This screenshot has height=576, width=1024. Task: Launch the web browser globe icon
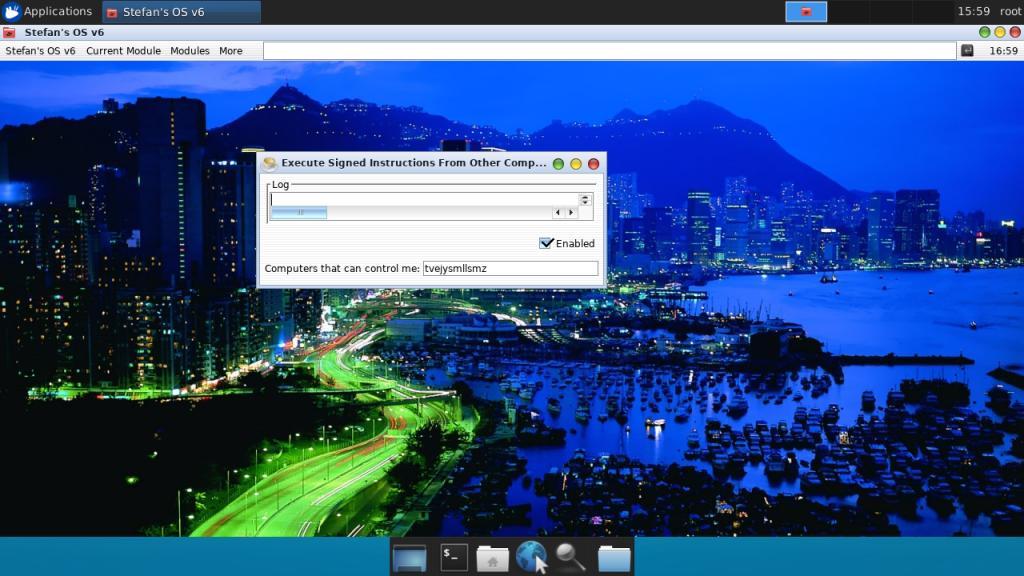point(531,557)
